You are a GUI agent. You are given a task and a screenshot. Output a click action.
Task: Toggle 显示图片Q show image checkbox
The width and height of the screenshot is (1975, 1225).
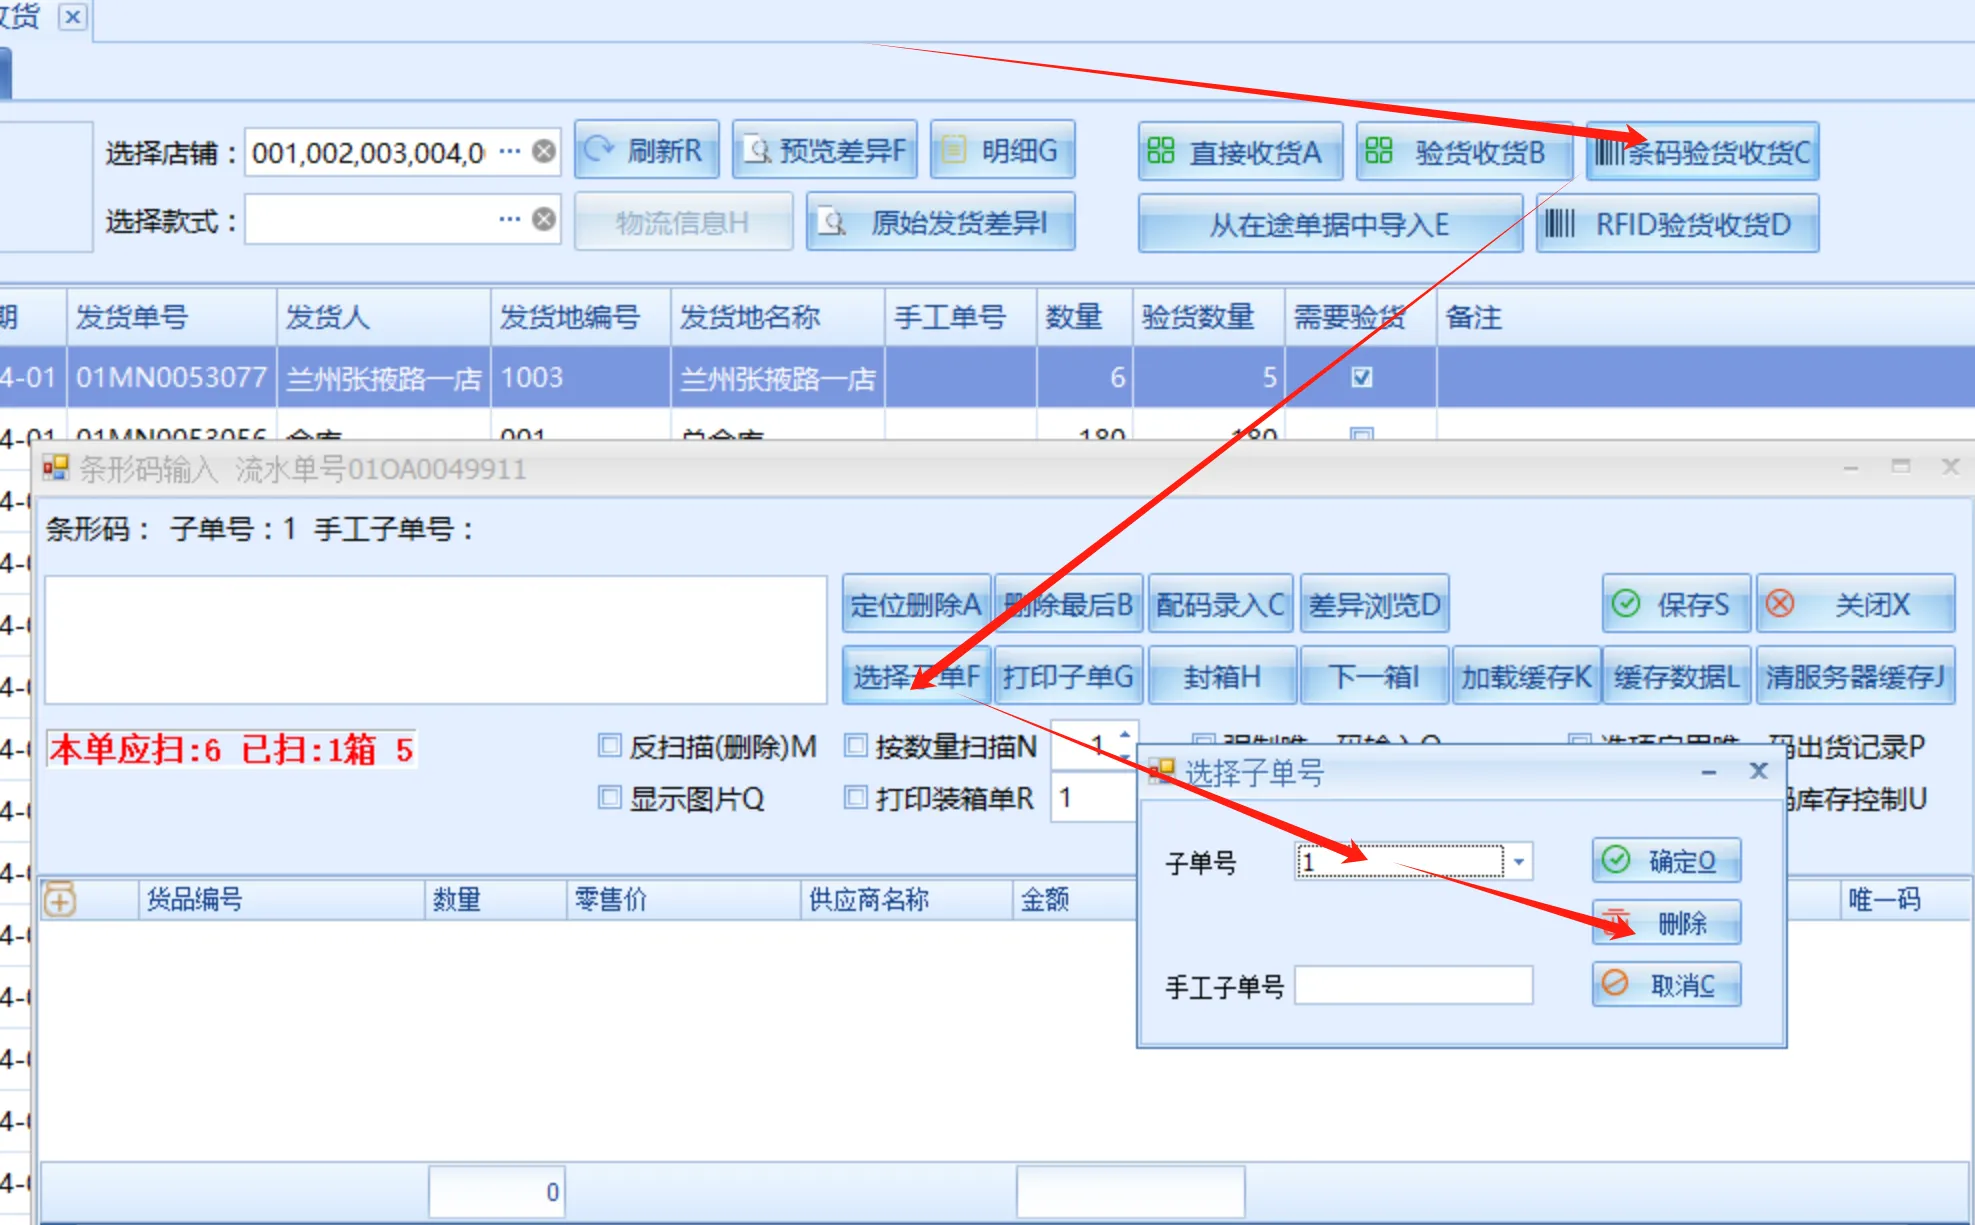(x=609, y=797)
